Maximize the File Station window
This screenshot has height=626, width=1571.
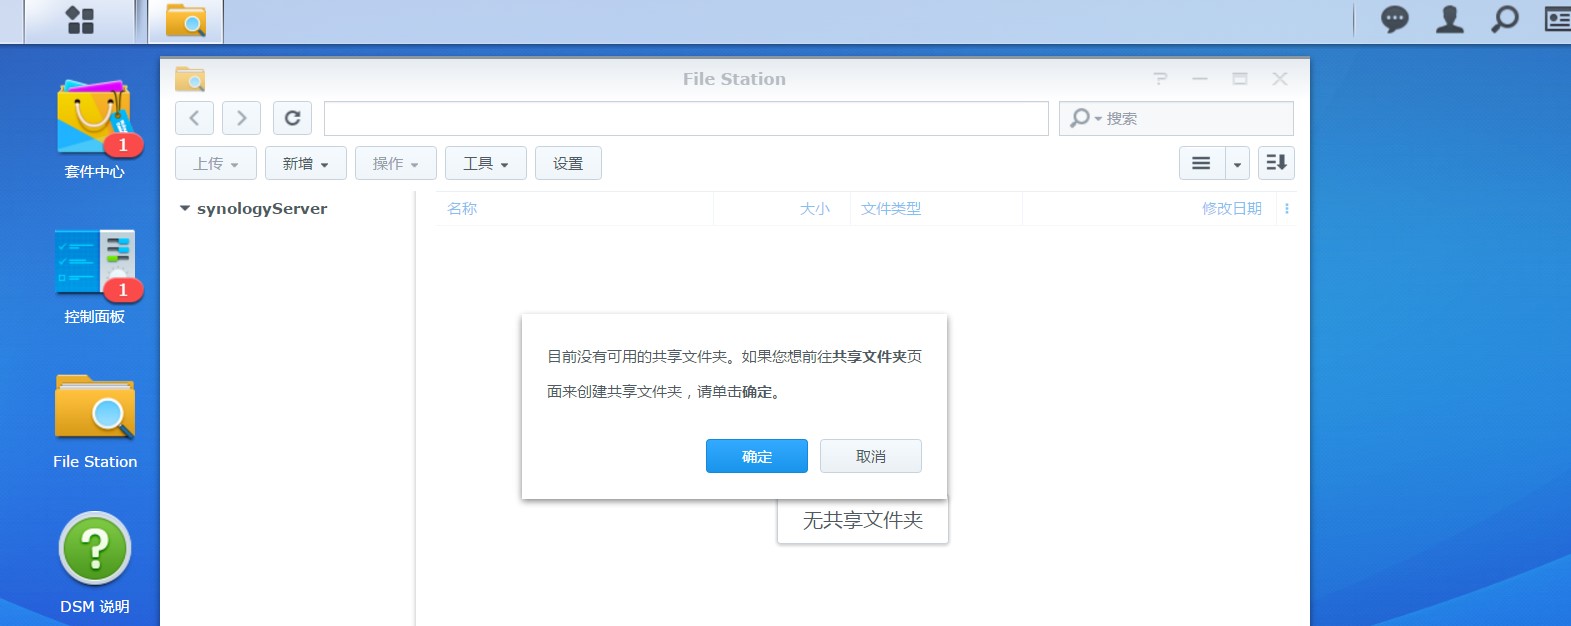coord(1240,78)
